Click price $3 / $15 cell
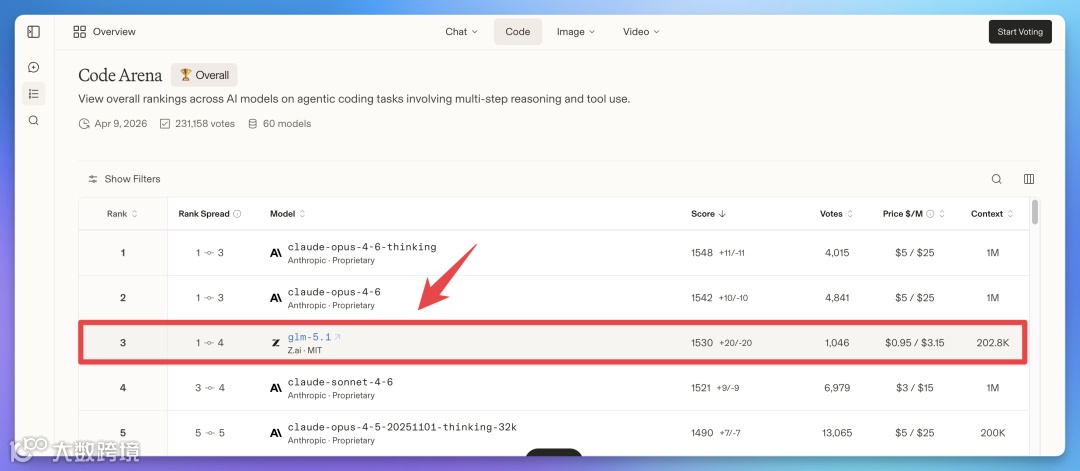 click(915, 388)
